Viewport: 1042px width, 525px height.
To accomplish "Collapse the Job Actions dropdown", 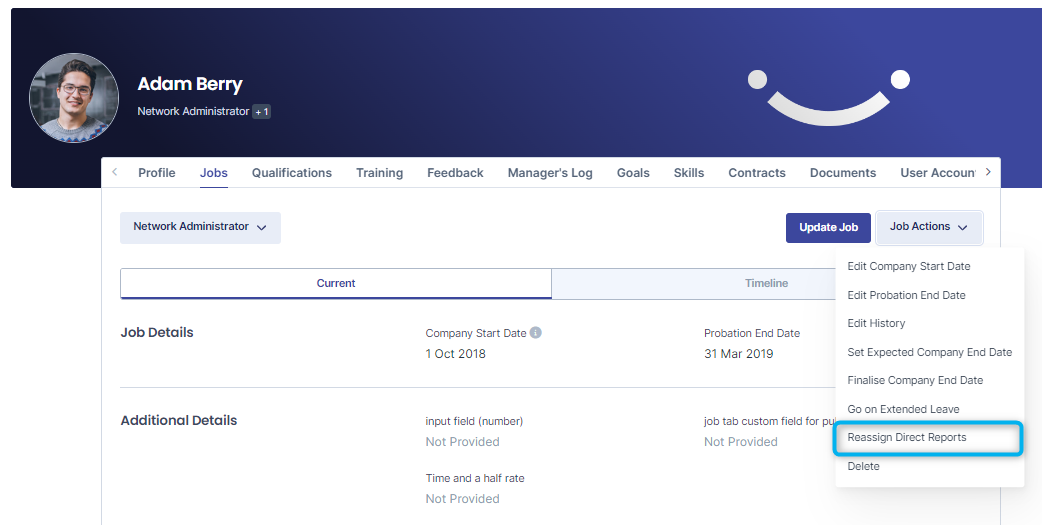I will (929, 227).
